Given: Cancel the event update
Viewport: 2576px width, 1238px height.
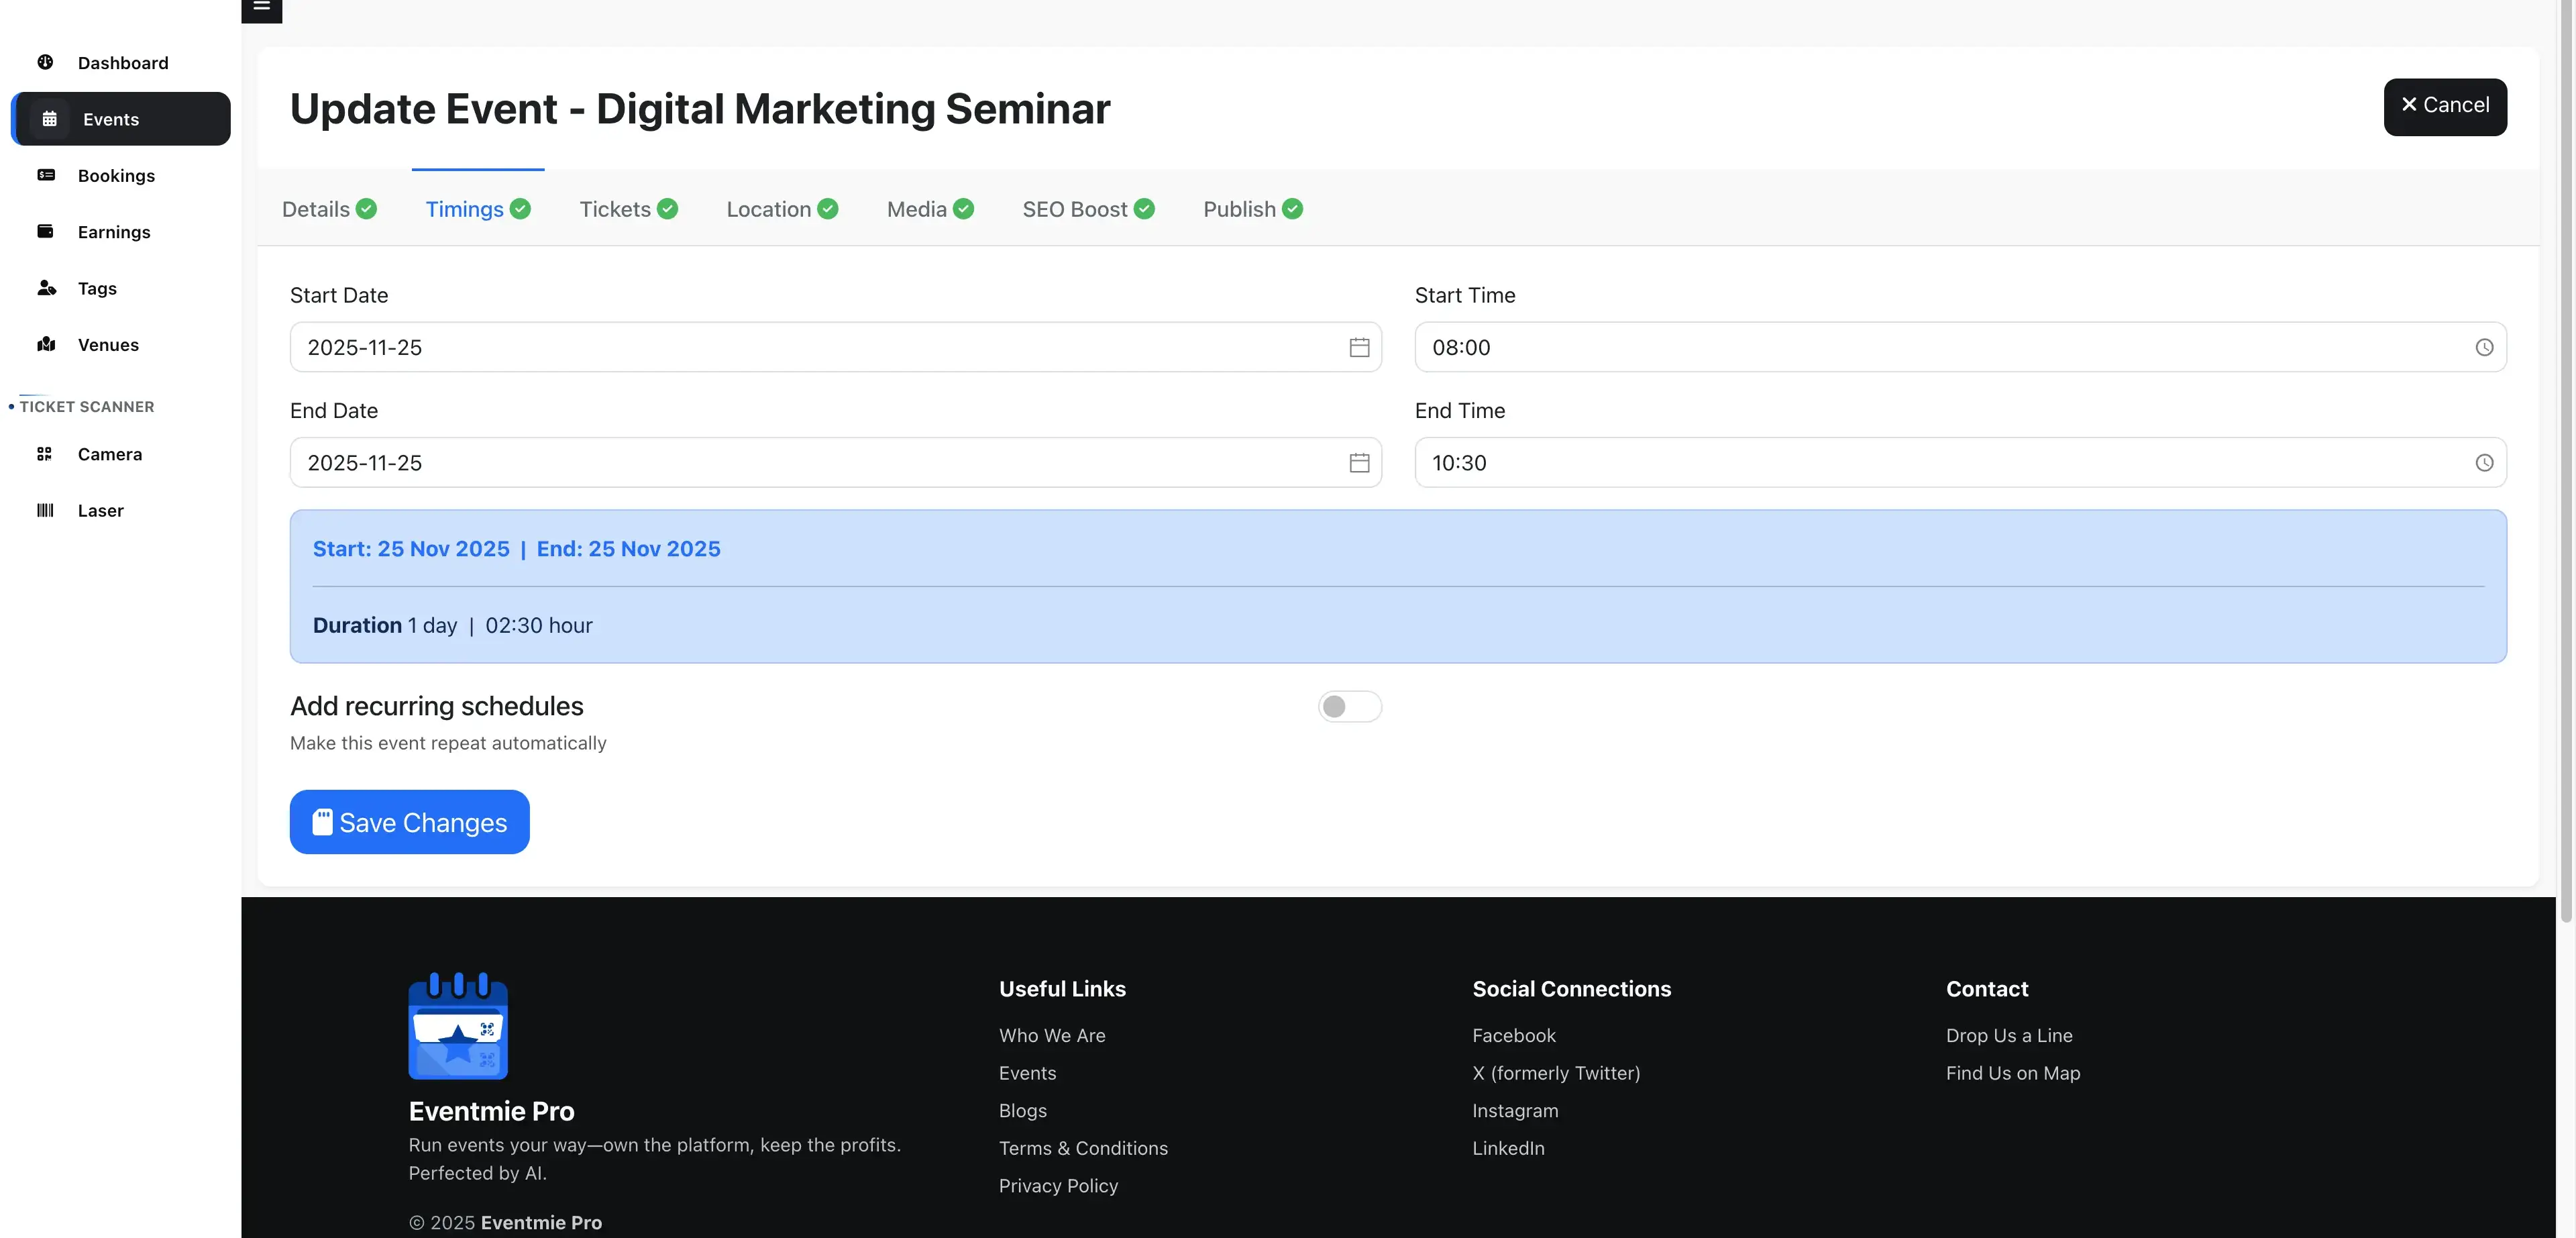Looking at the screenshot, I should coord(2444,106).
